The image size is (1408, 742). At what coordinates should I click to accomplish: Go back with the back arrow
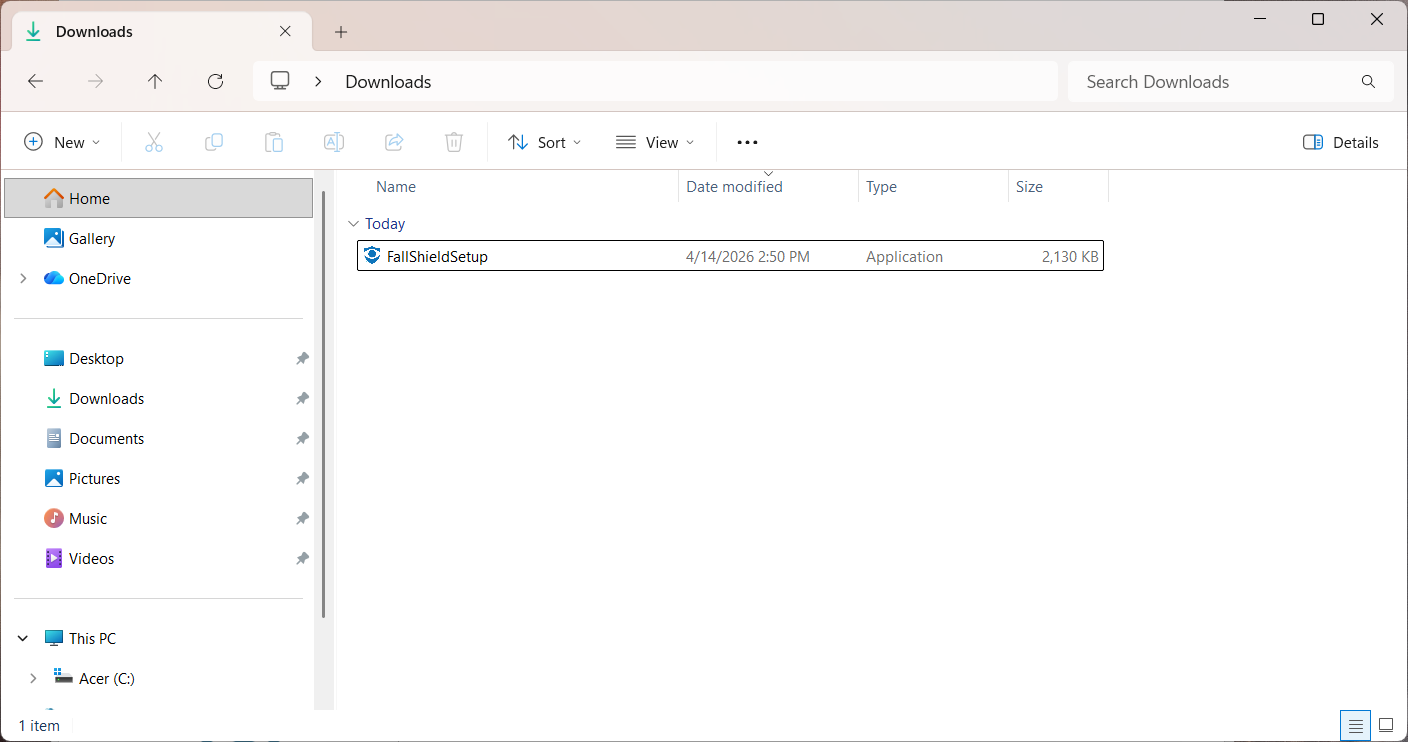tap(35, 82)
